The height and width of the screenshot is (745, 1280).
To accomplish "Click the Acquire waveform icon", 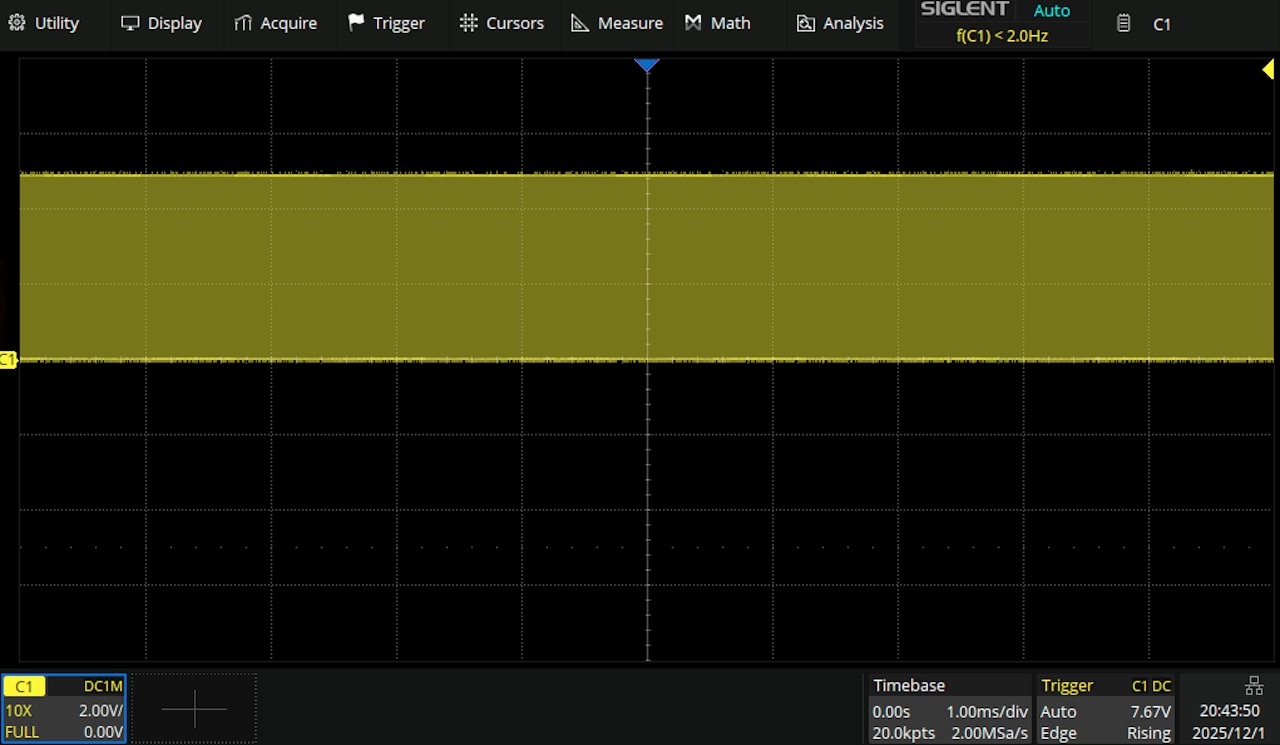I will coord(243,23).
